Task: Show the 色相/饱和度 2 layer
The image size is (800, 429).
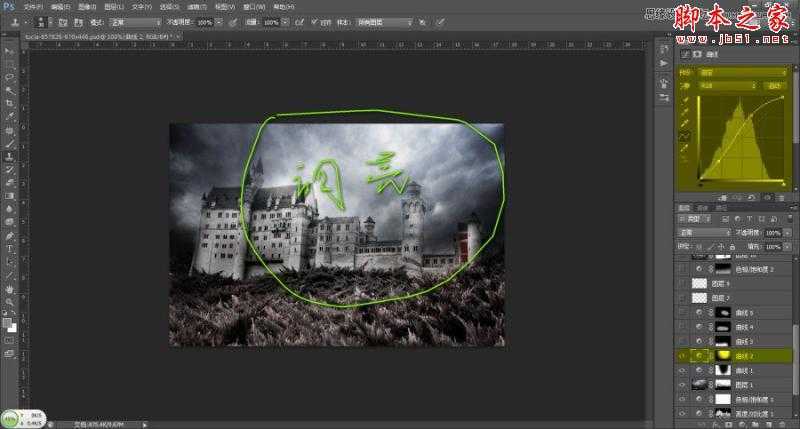Action: 683,269
